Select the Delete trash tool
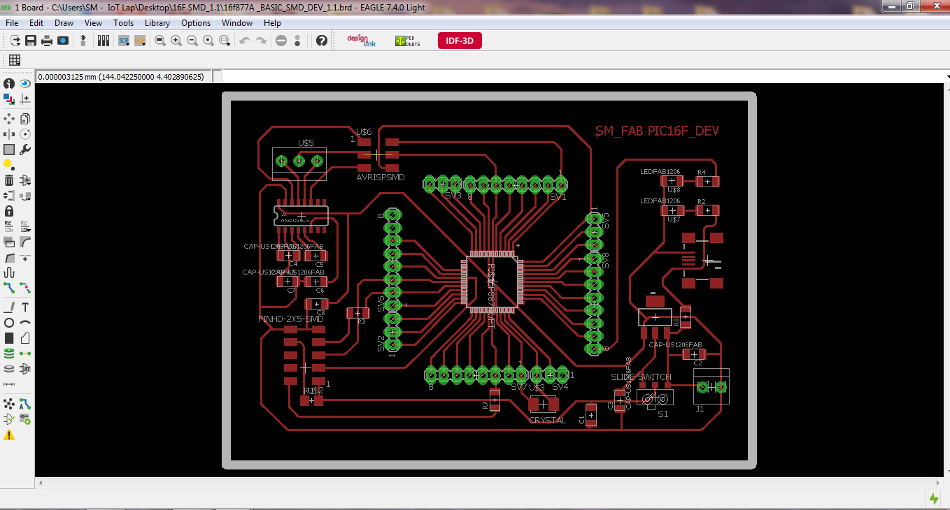Screen dimensions: 950x510 point(9,180)
